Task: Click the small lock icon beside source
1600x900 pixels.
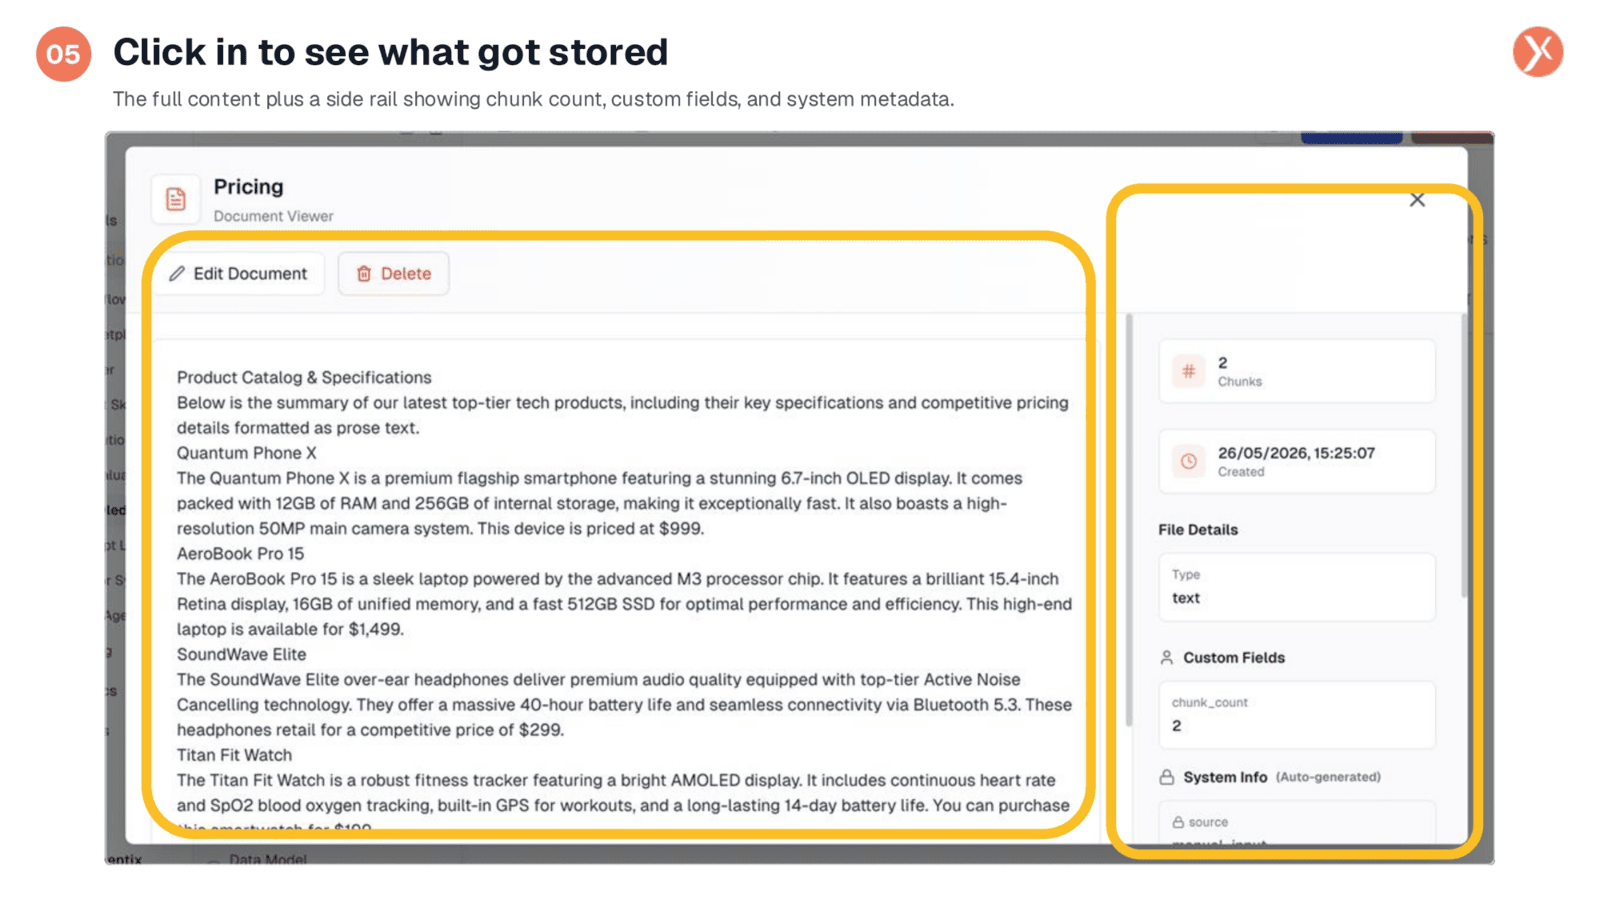Action: point(1178,822)
